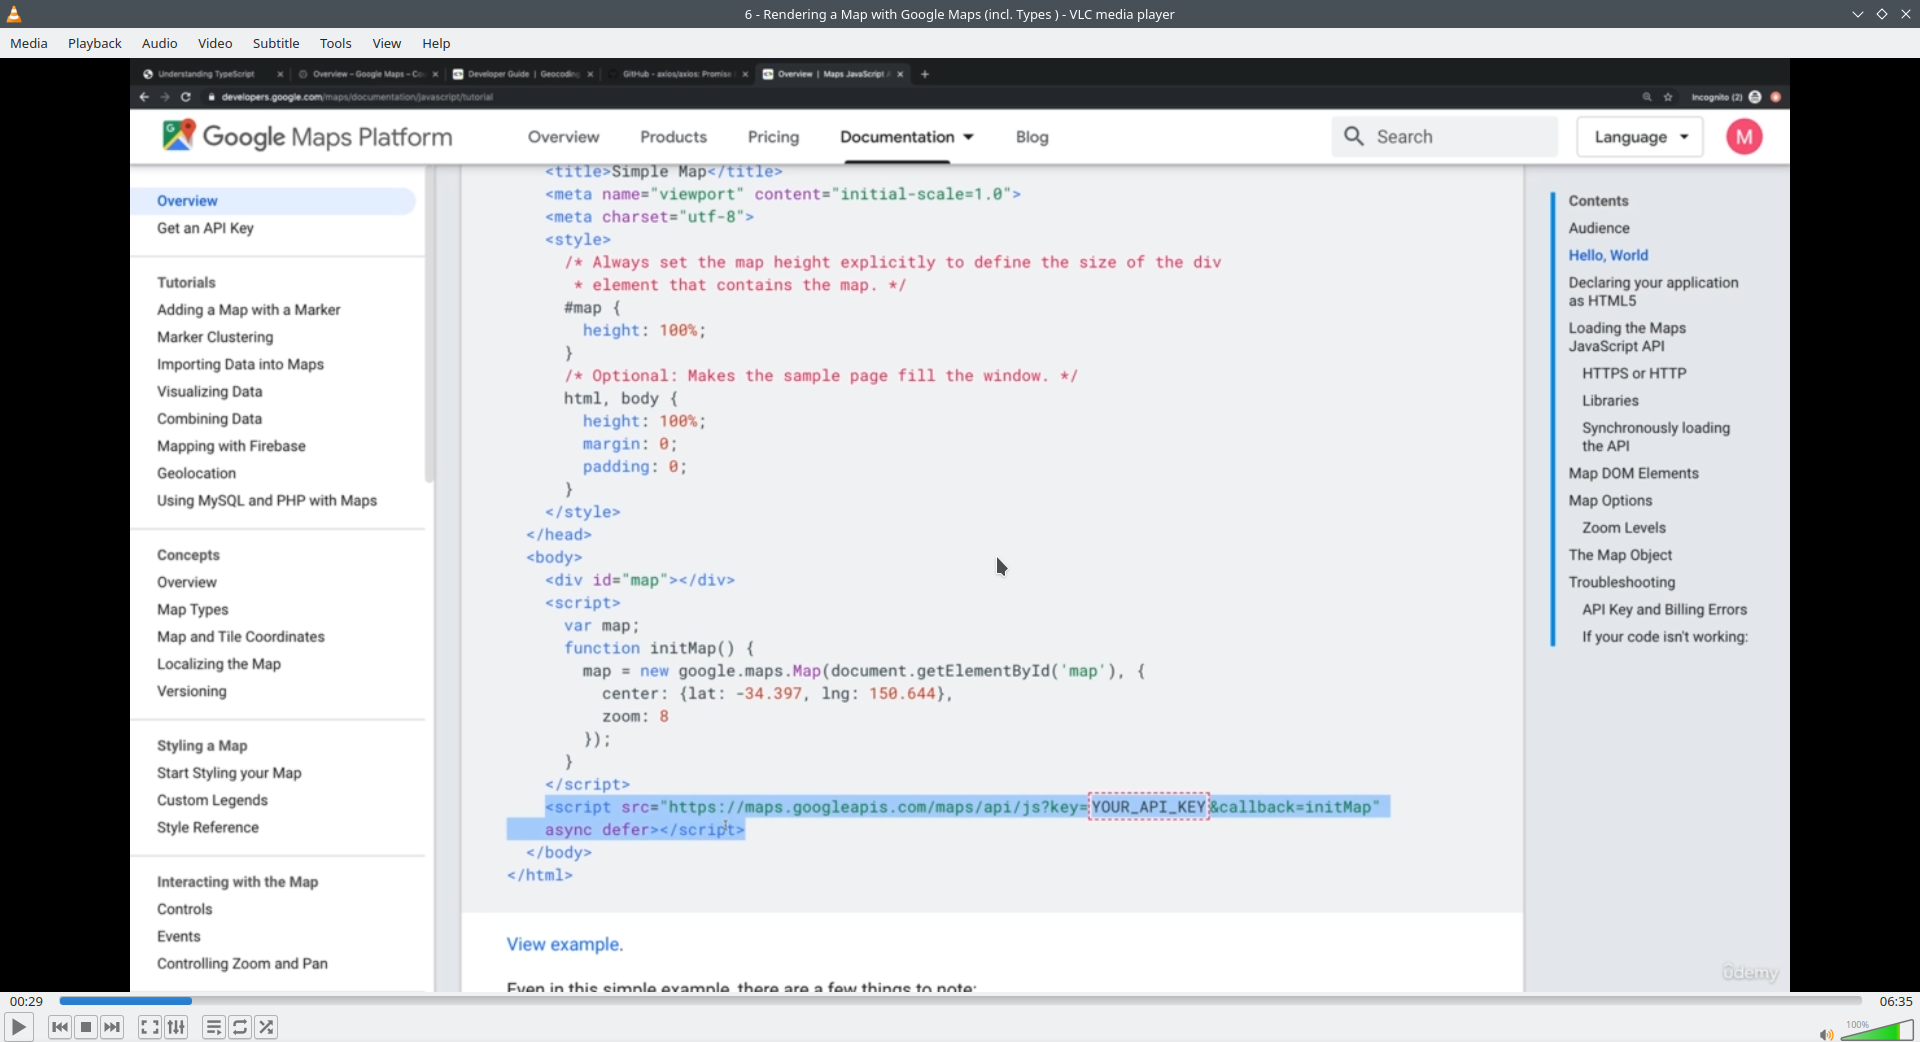Select Get an API Key in sidebar
The width and height of the screenshot is (1920, 1042).
tap(205, 228)
